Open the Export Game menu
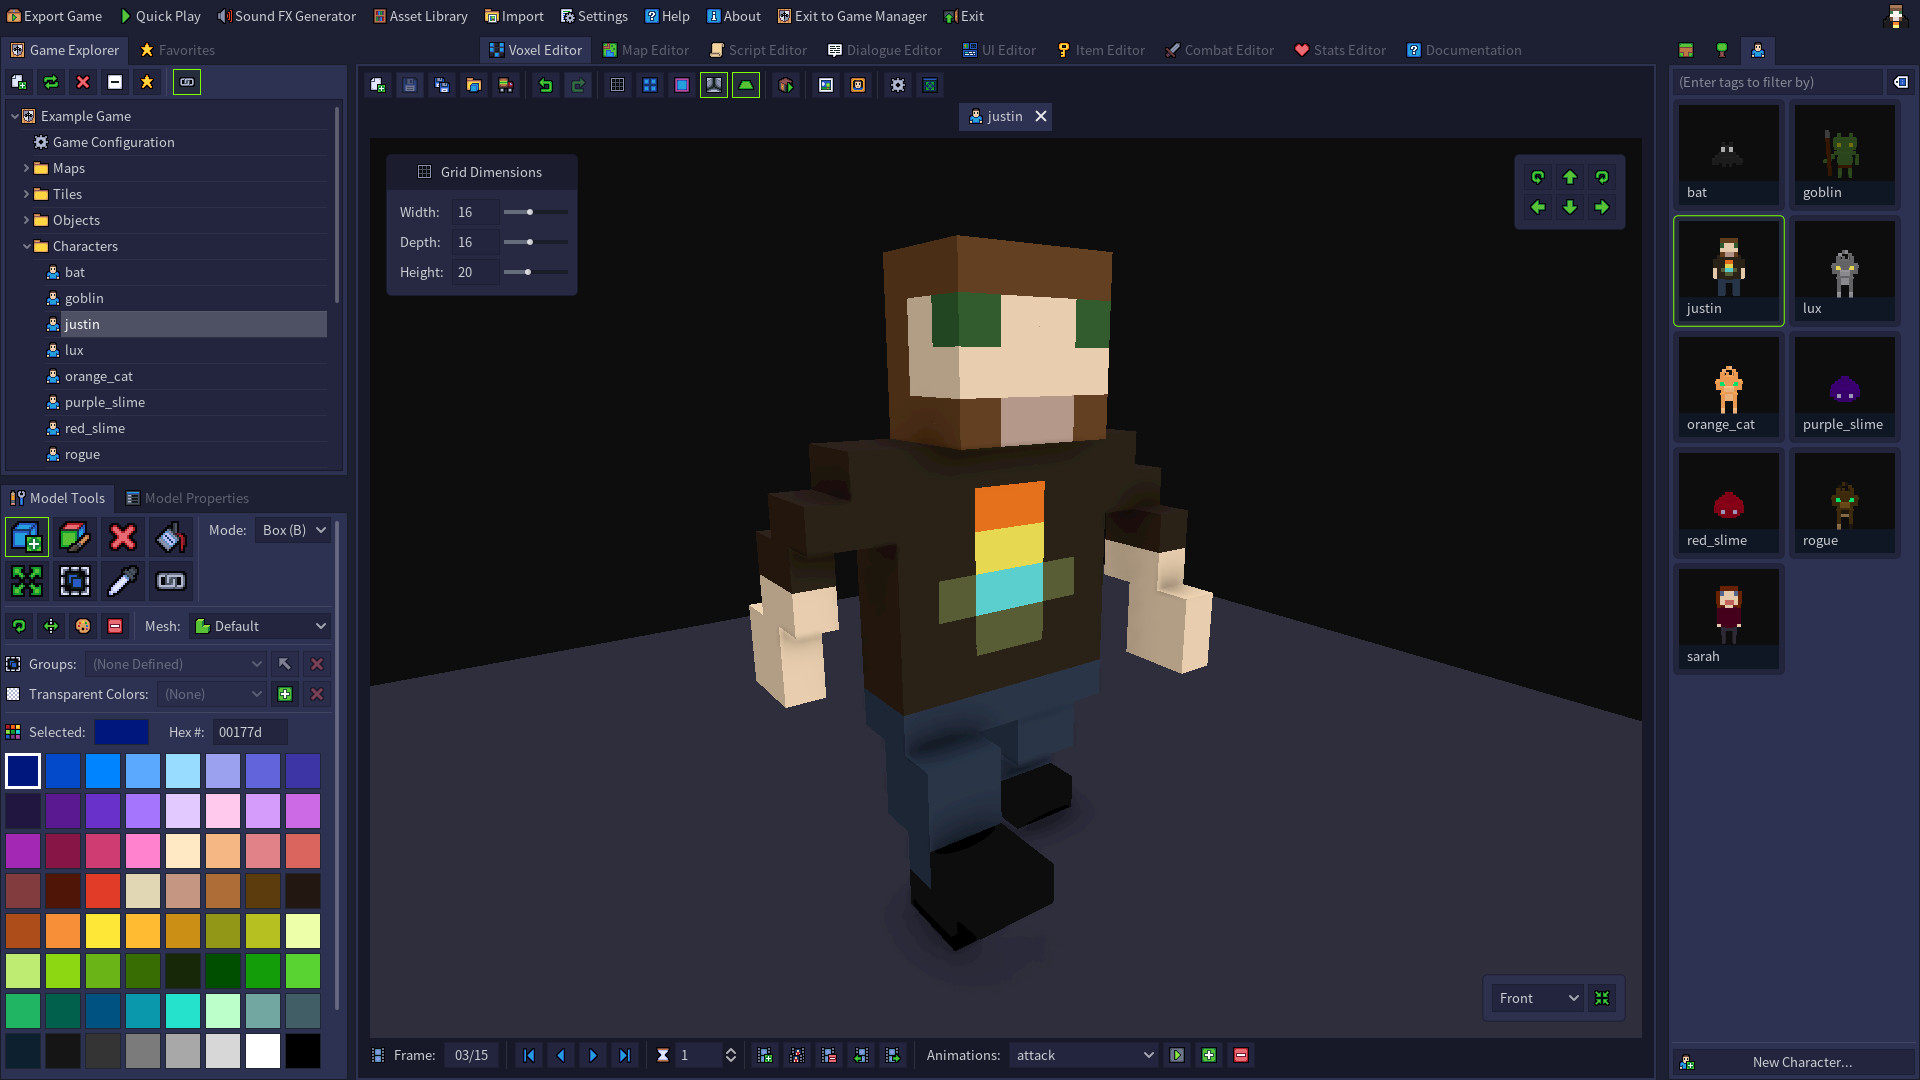This screenshot has width=1920, height=1080. point(55,16)
